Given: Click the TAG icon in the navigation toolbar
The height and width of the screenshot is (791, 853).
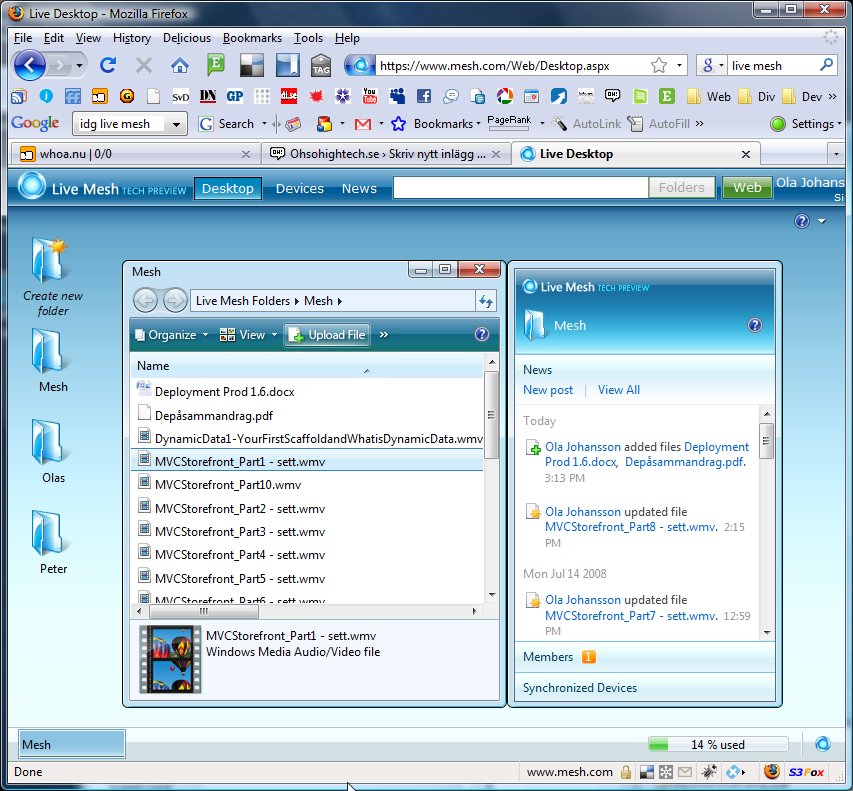Looking at the screenshot, I should (x=321, y=66).
